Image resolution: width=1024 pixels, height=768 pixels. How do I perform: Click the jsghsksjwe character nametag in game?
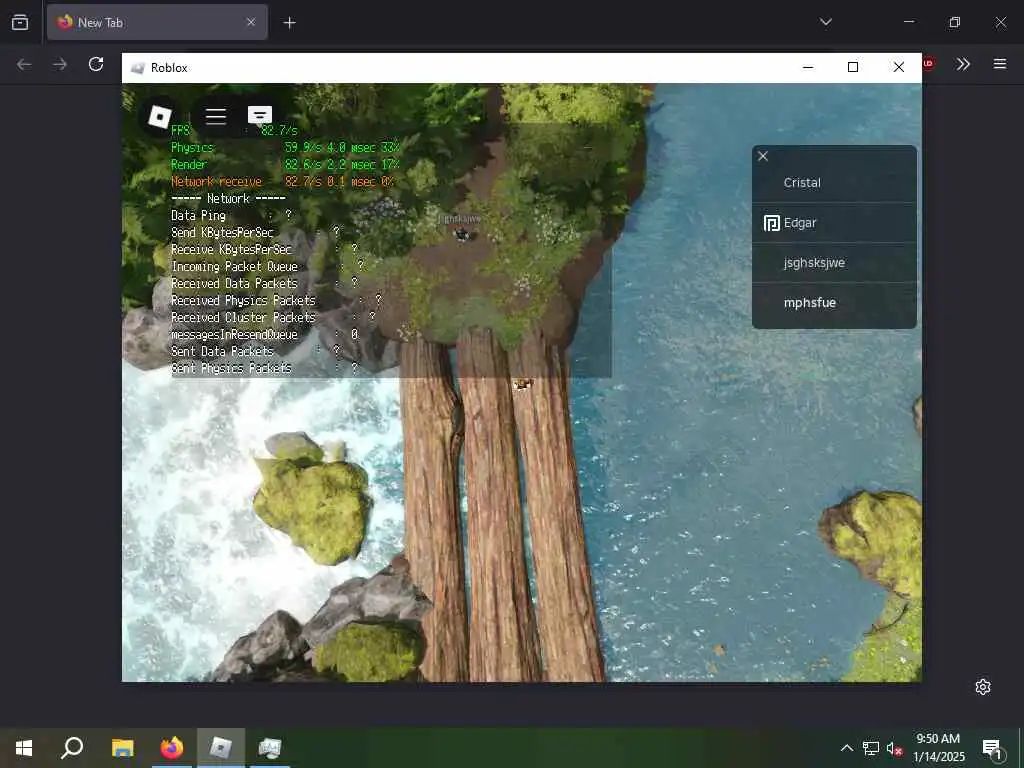coord(459,219)
